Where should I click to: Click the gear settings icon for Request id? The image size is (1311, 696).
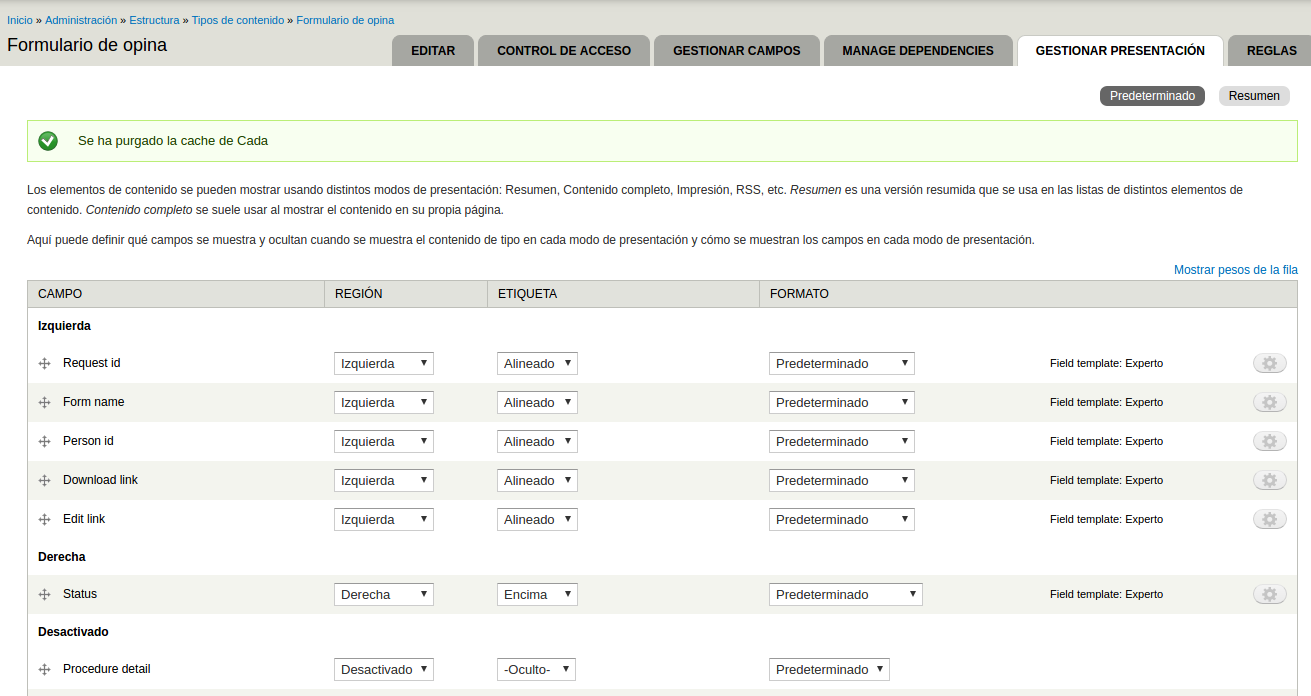1269,364
